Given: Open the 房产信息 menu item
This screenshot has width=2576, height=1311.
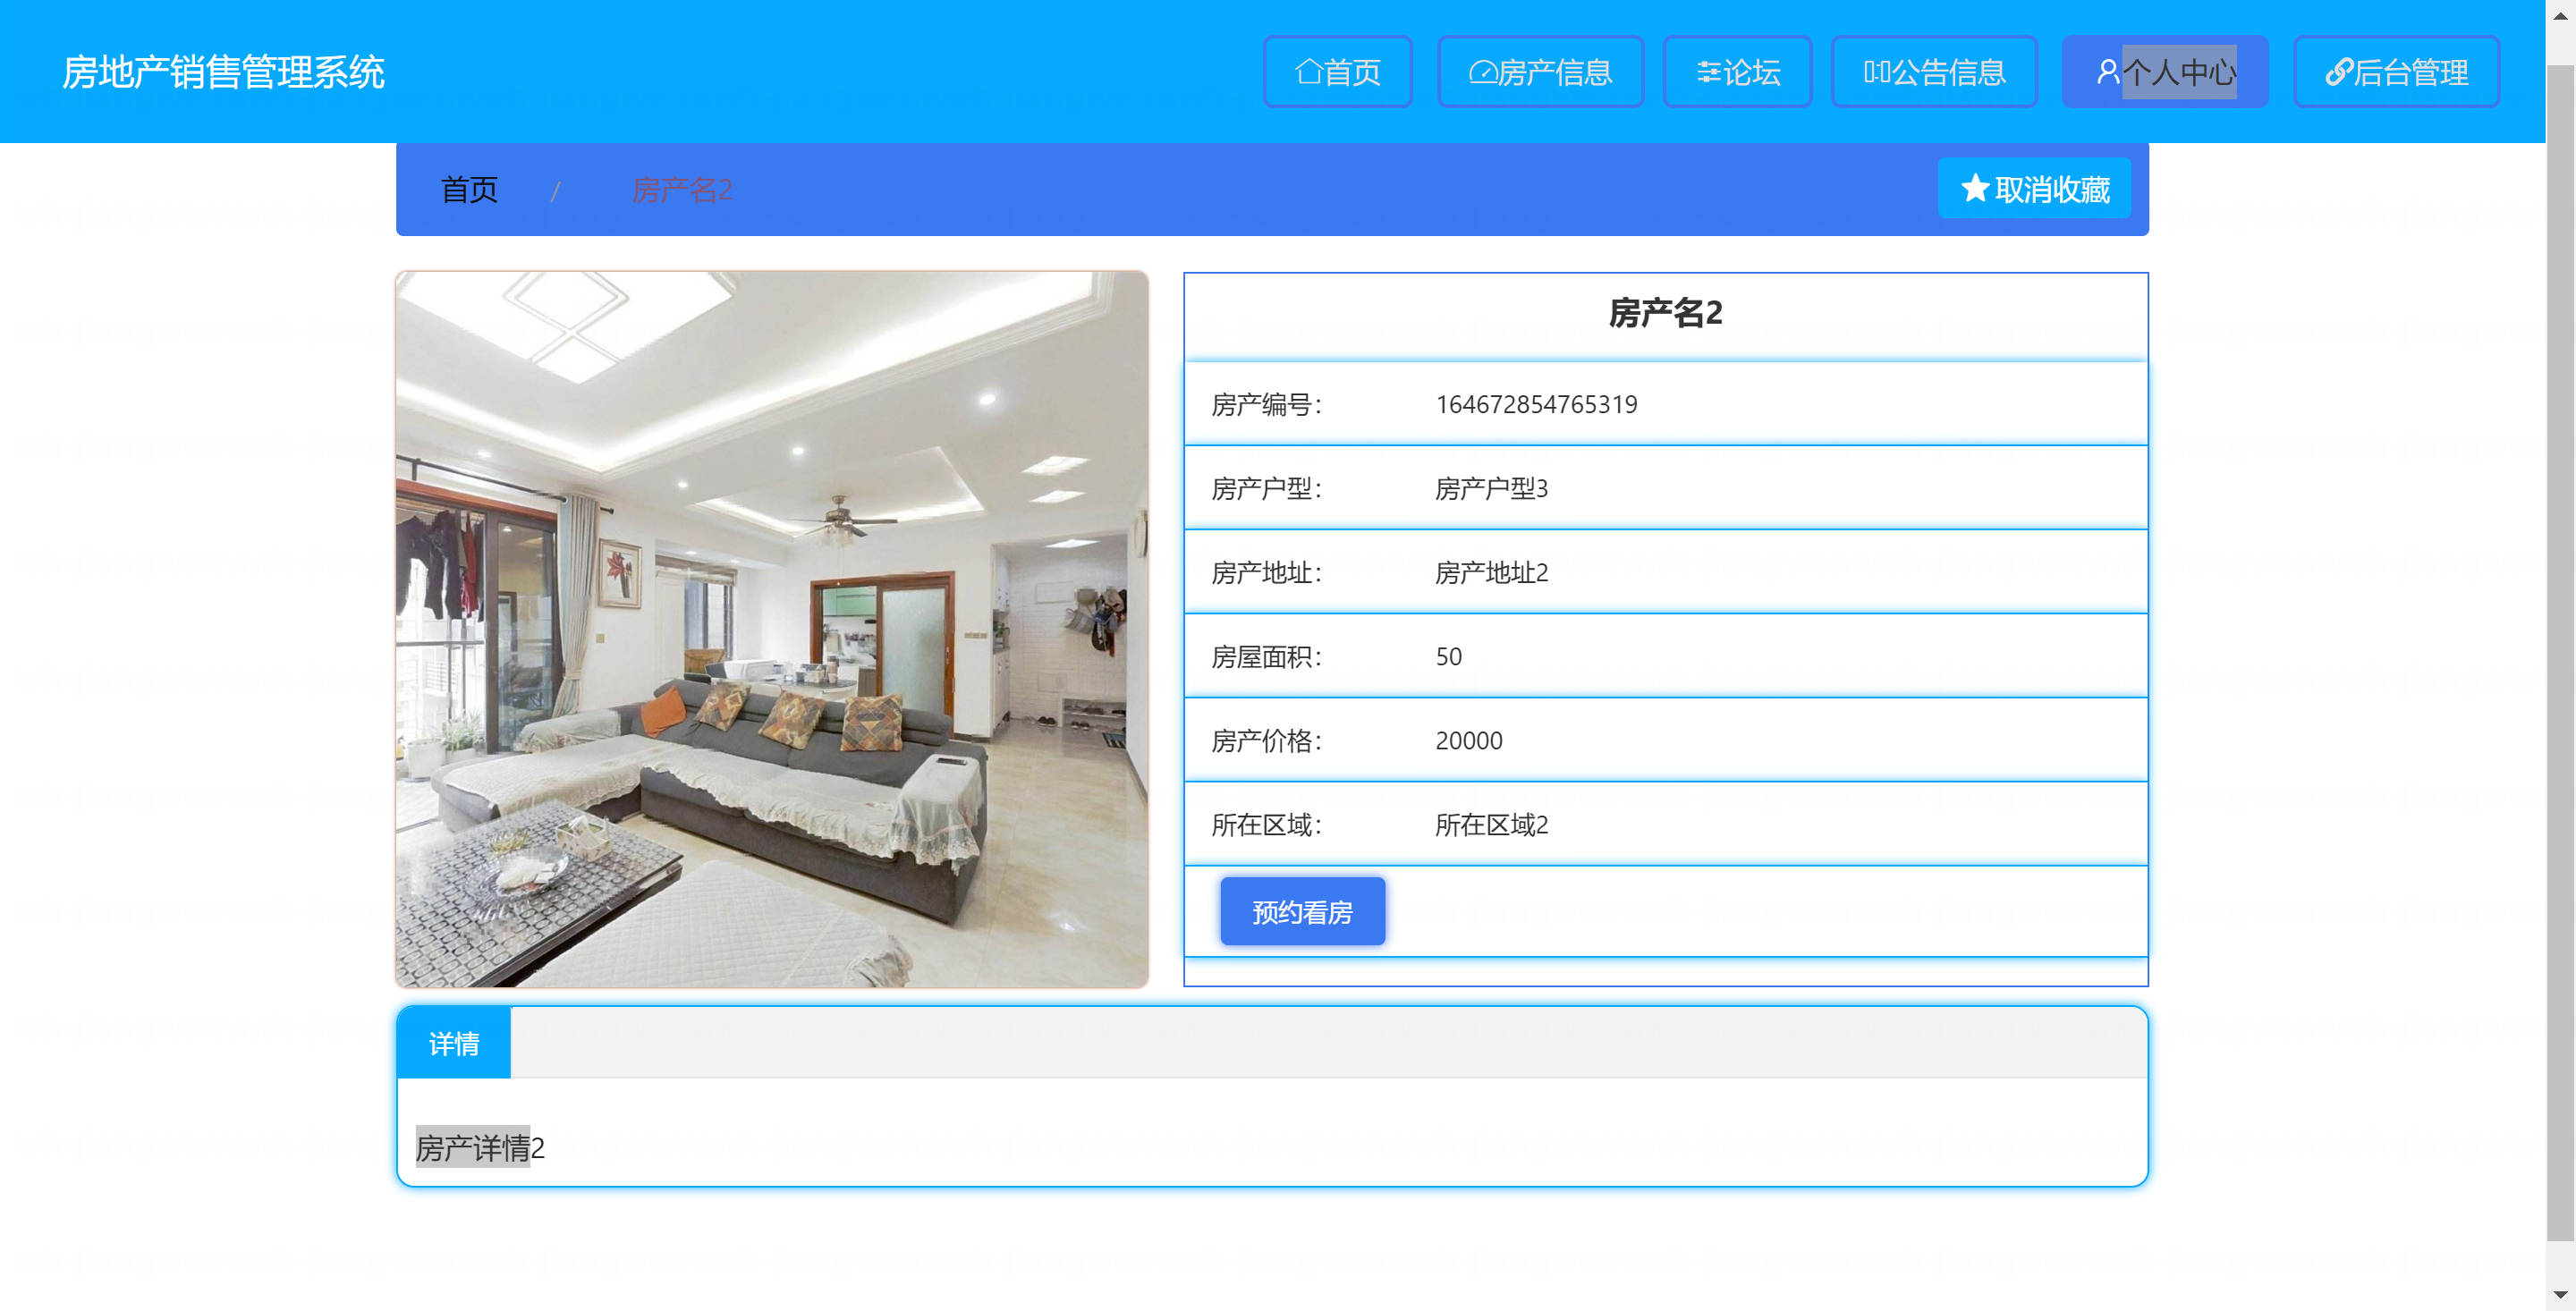Looking at the screenshot, I should [1555, 72].
